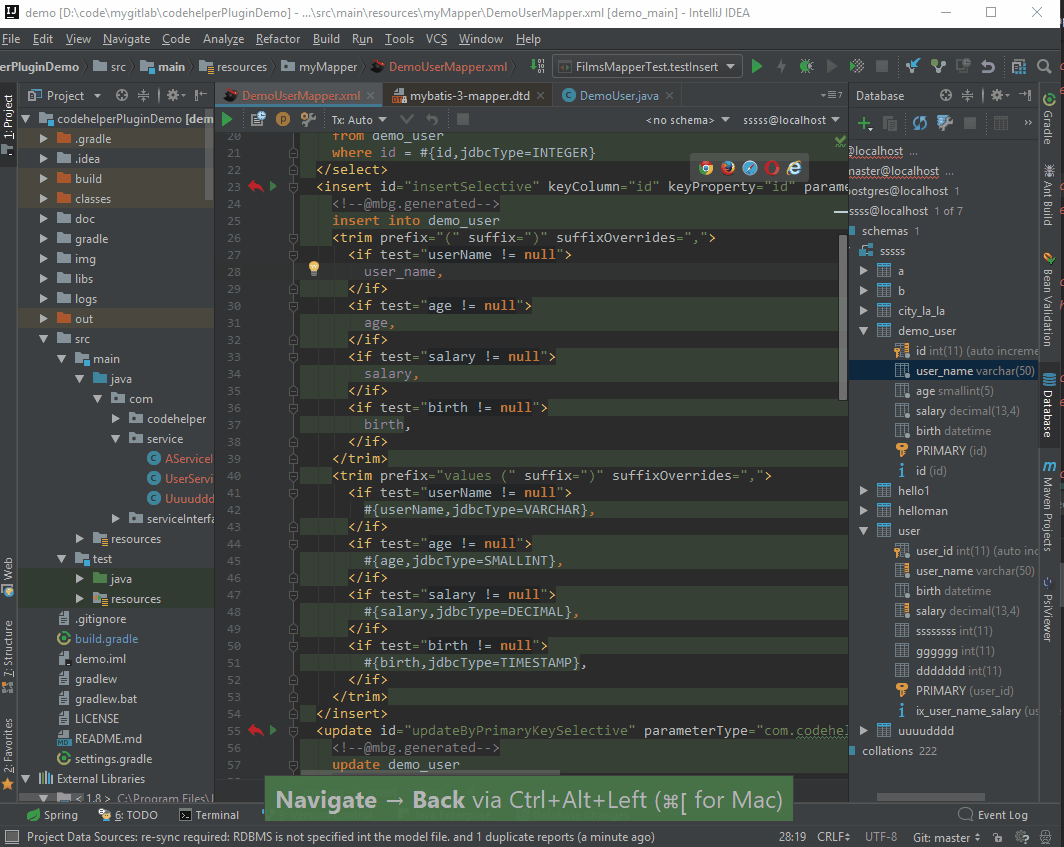The height and width of the screenshot is (847, 1064).
Task: Open query history icon in editor toolbar
Action: pos(258,119)
